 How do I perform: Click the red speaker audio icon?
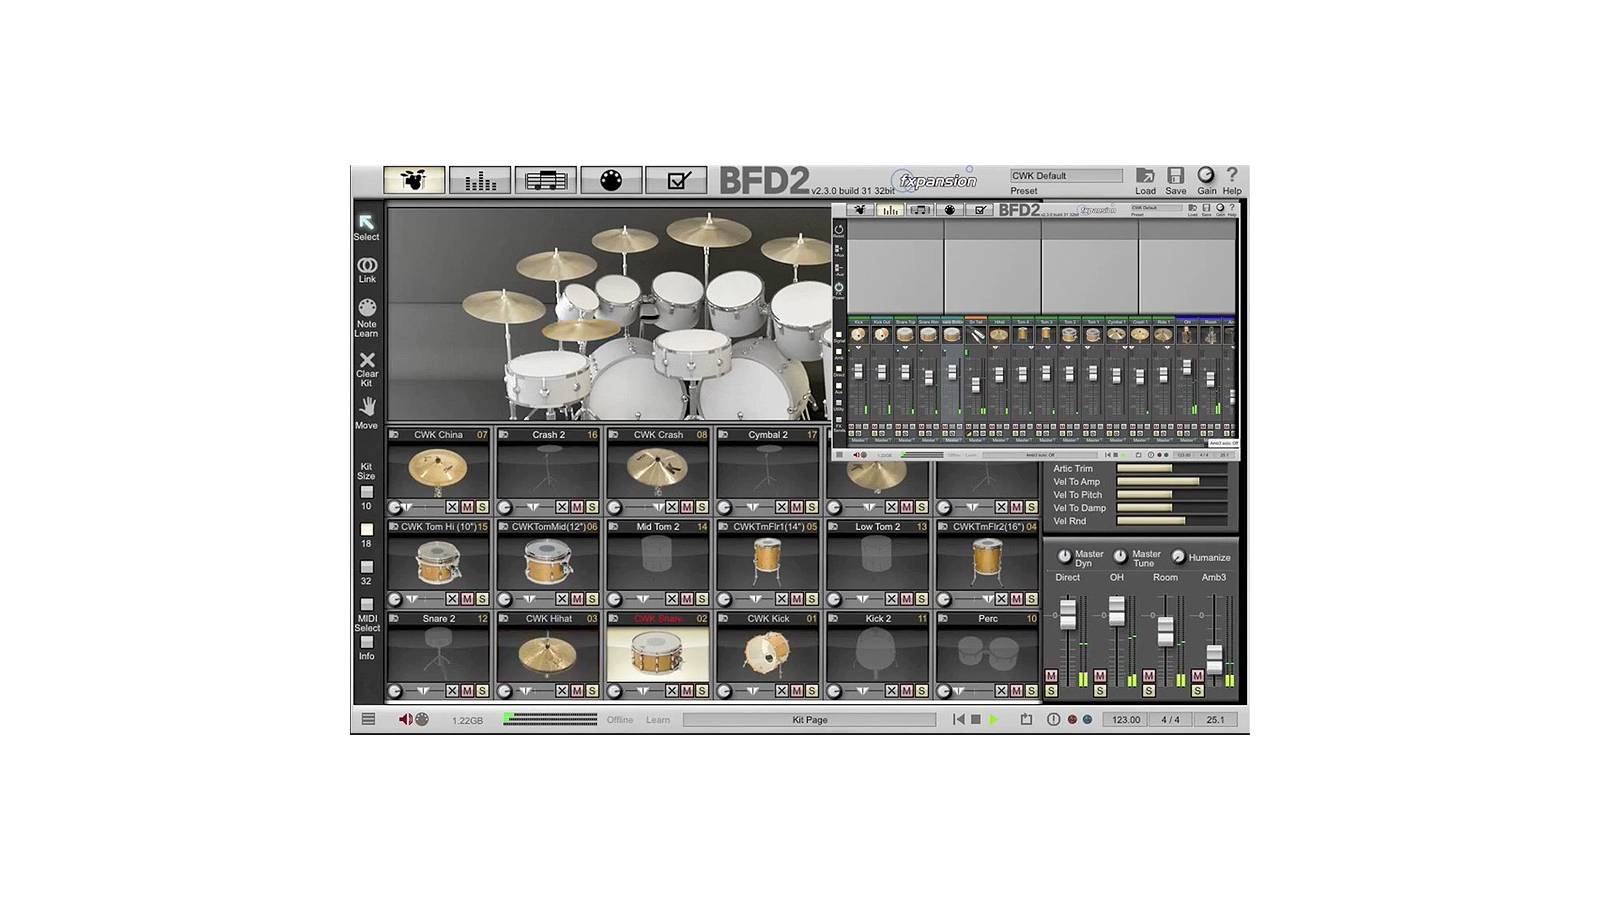[405, 719]
